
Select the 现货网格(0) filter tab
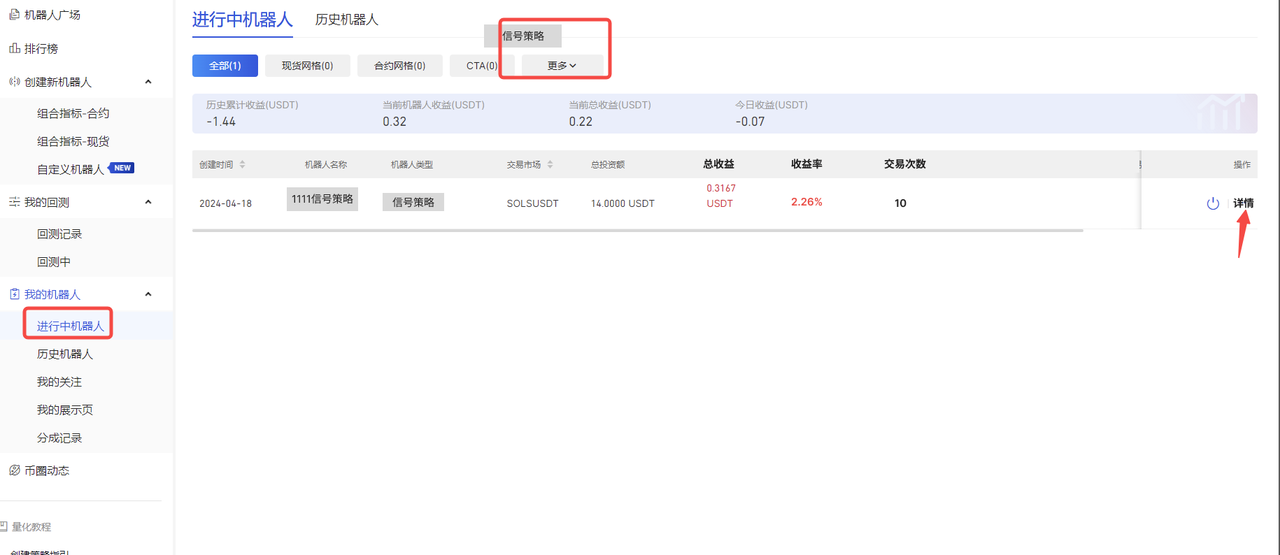[x=307, y=66]
